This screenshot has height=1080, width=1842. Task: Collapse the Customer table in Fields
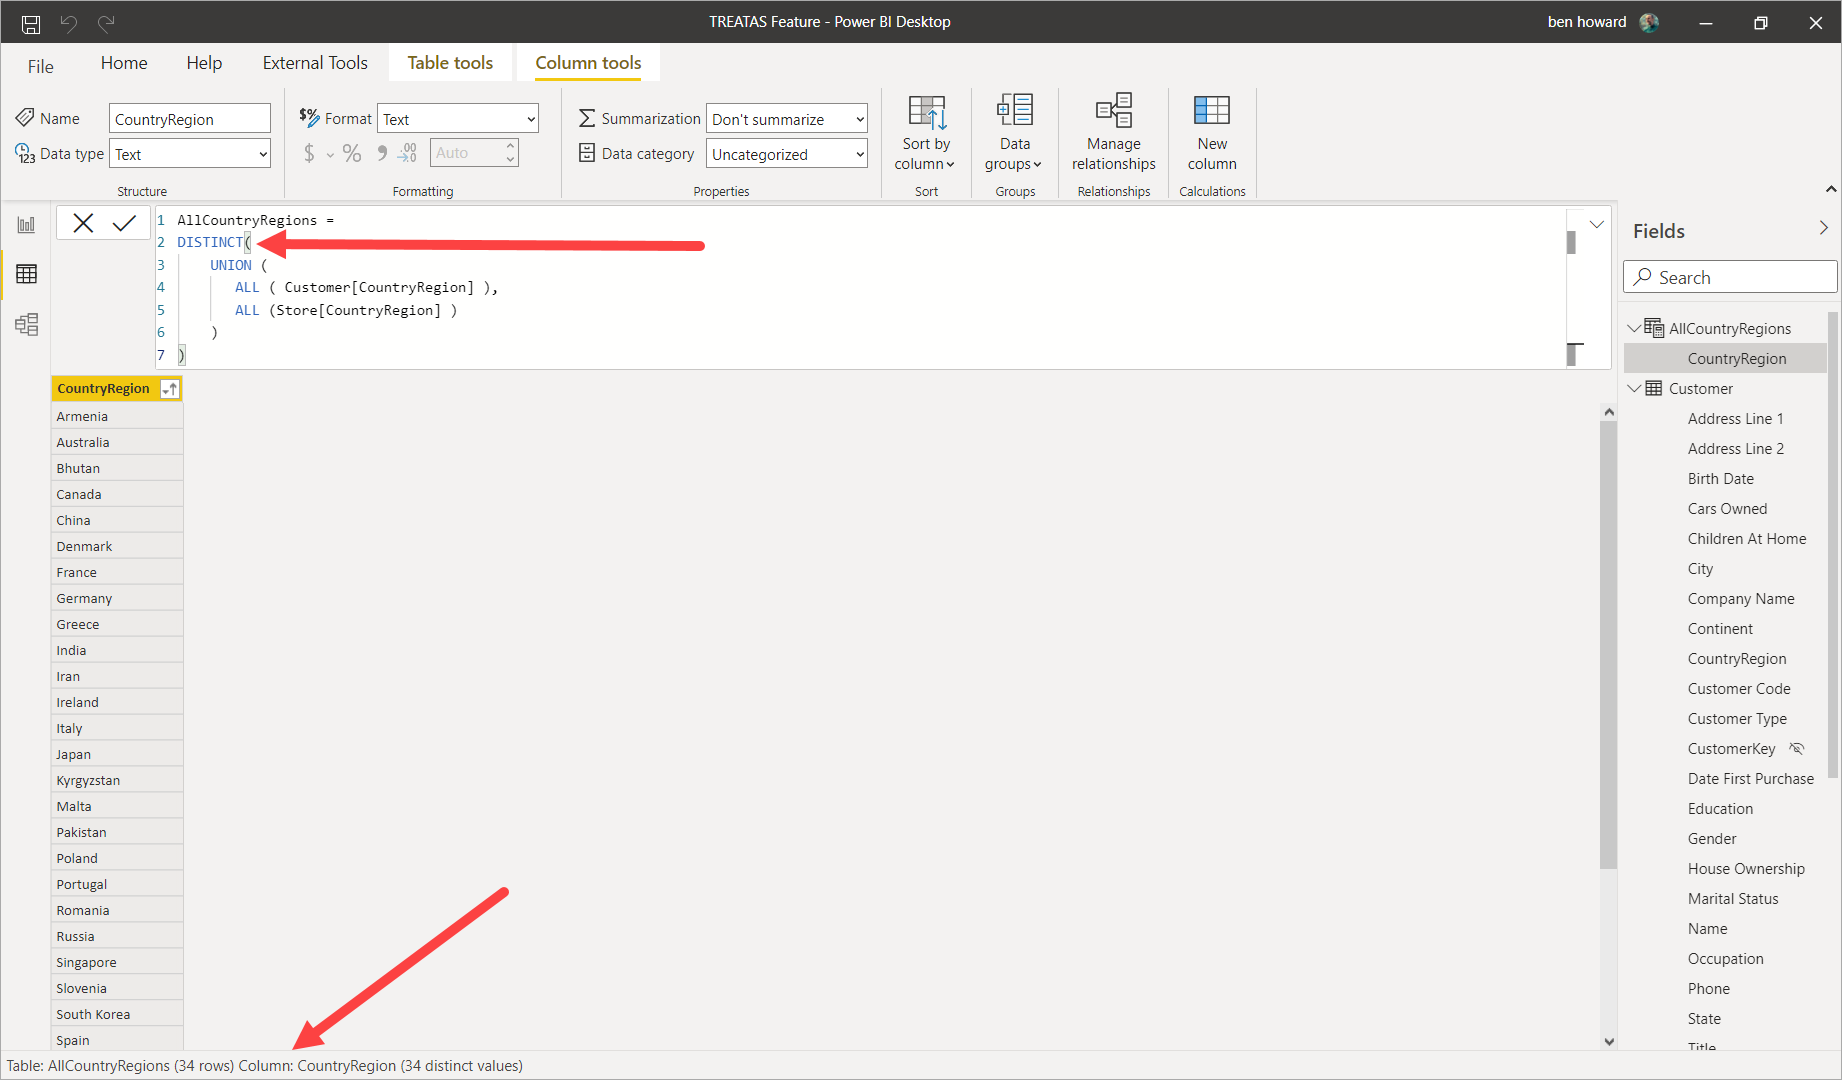click(1634, 389)
